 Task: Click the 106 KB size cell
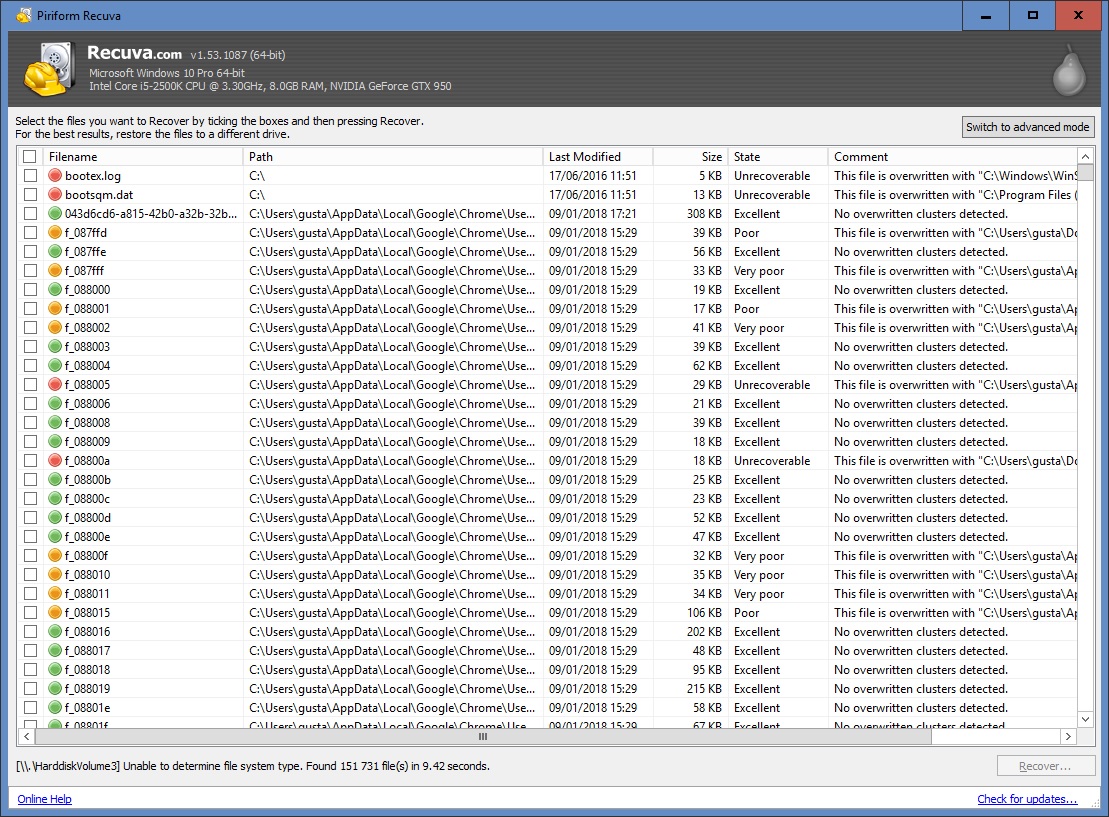(704, 613)
